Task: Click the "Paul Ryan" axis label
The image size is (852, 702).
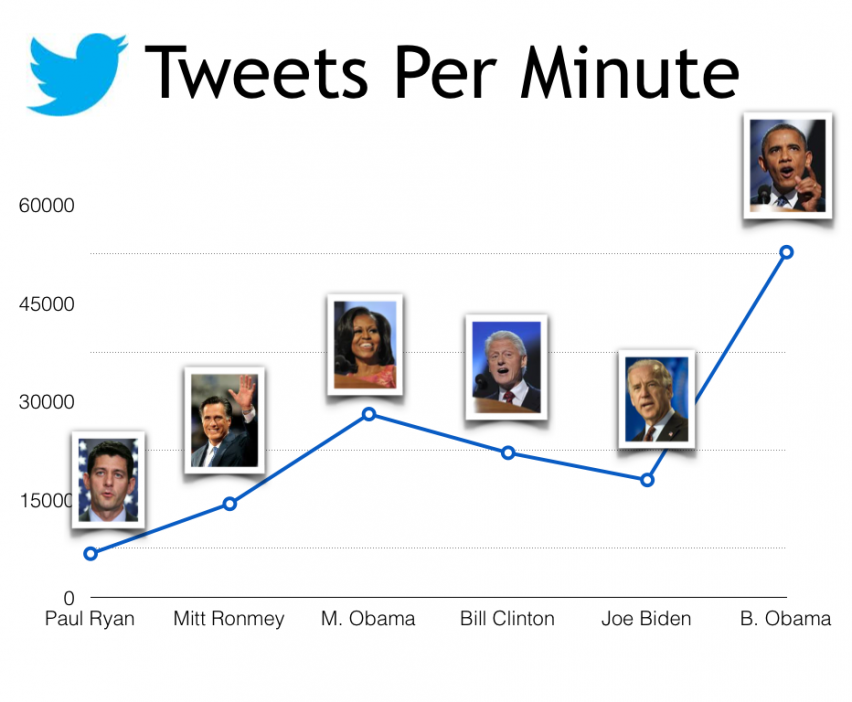Action: [x=90, y=619]
